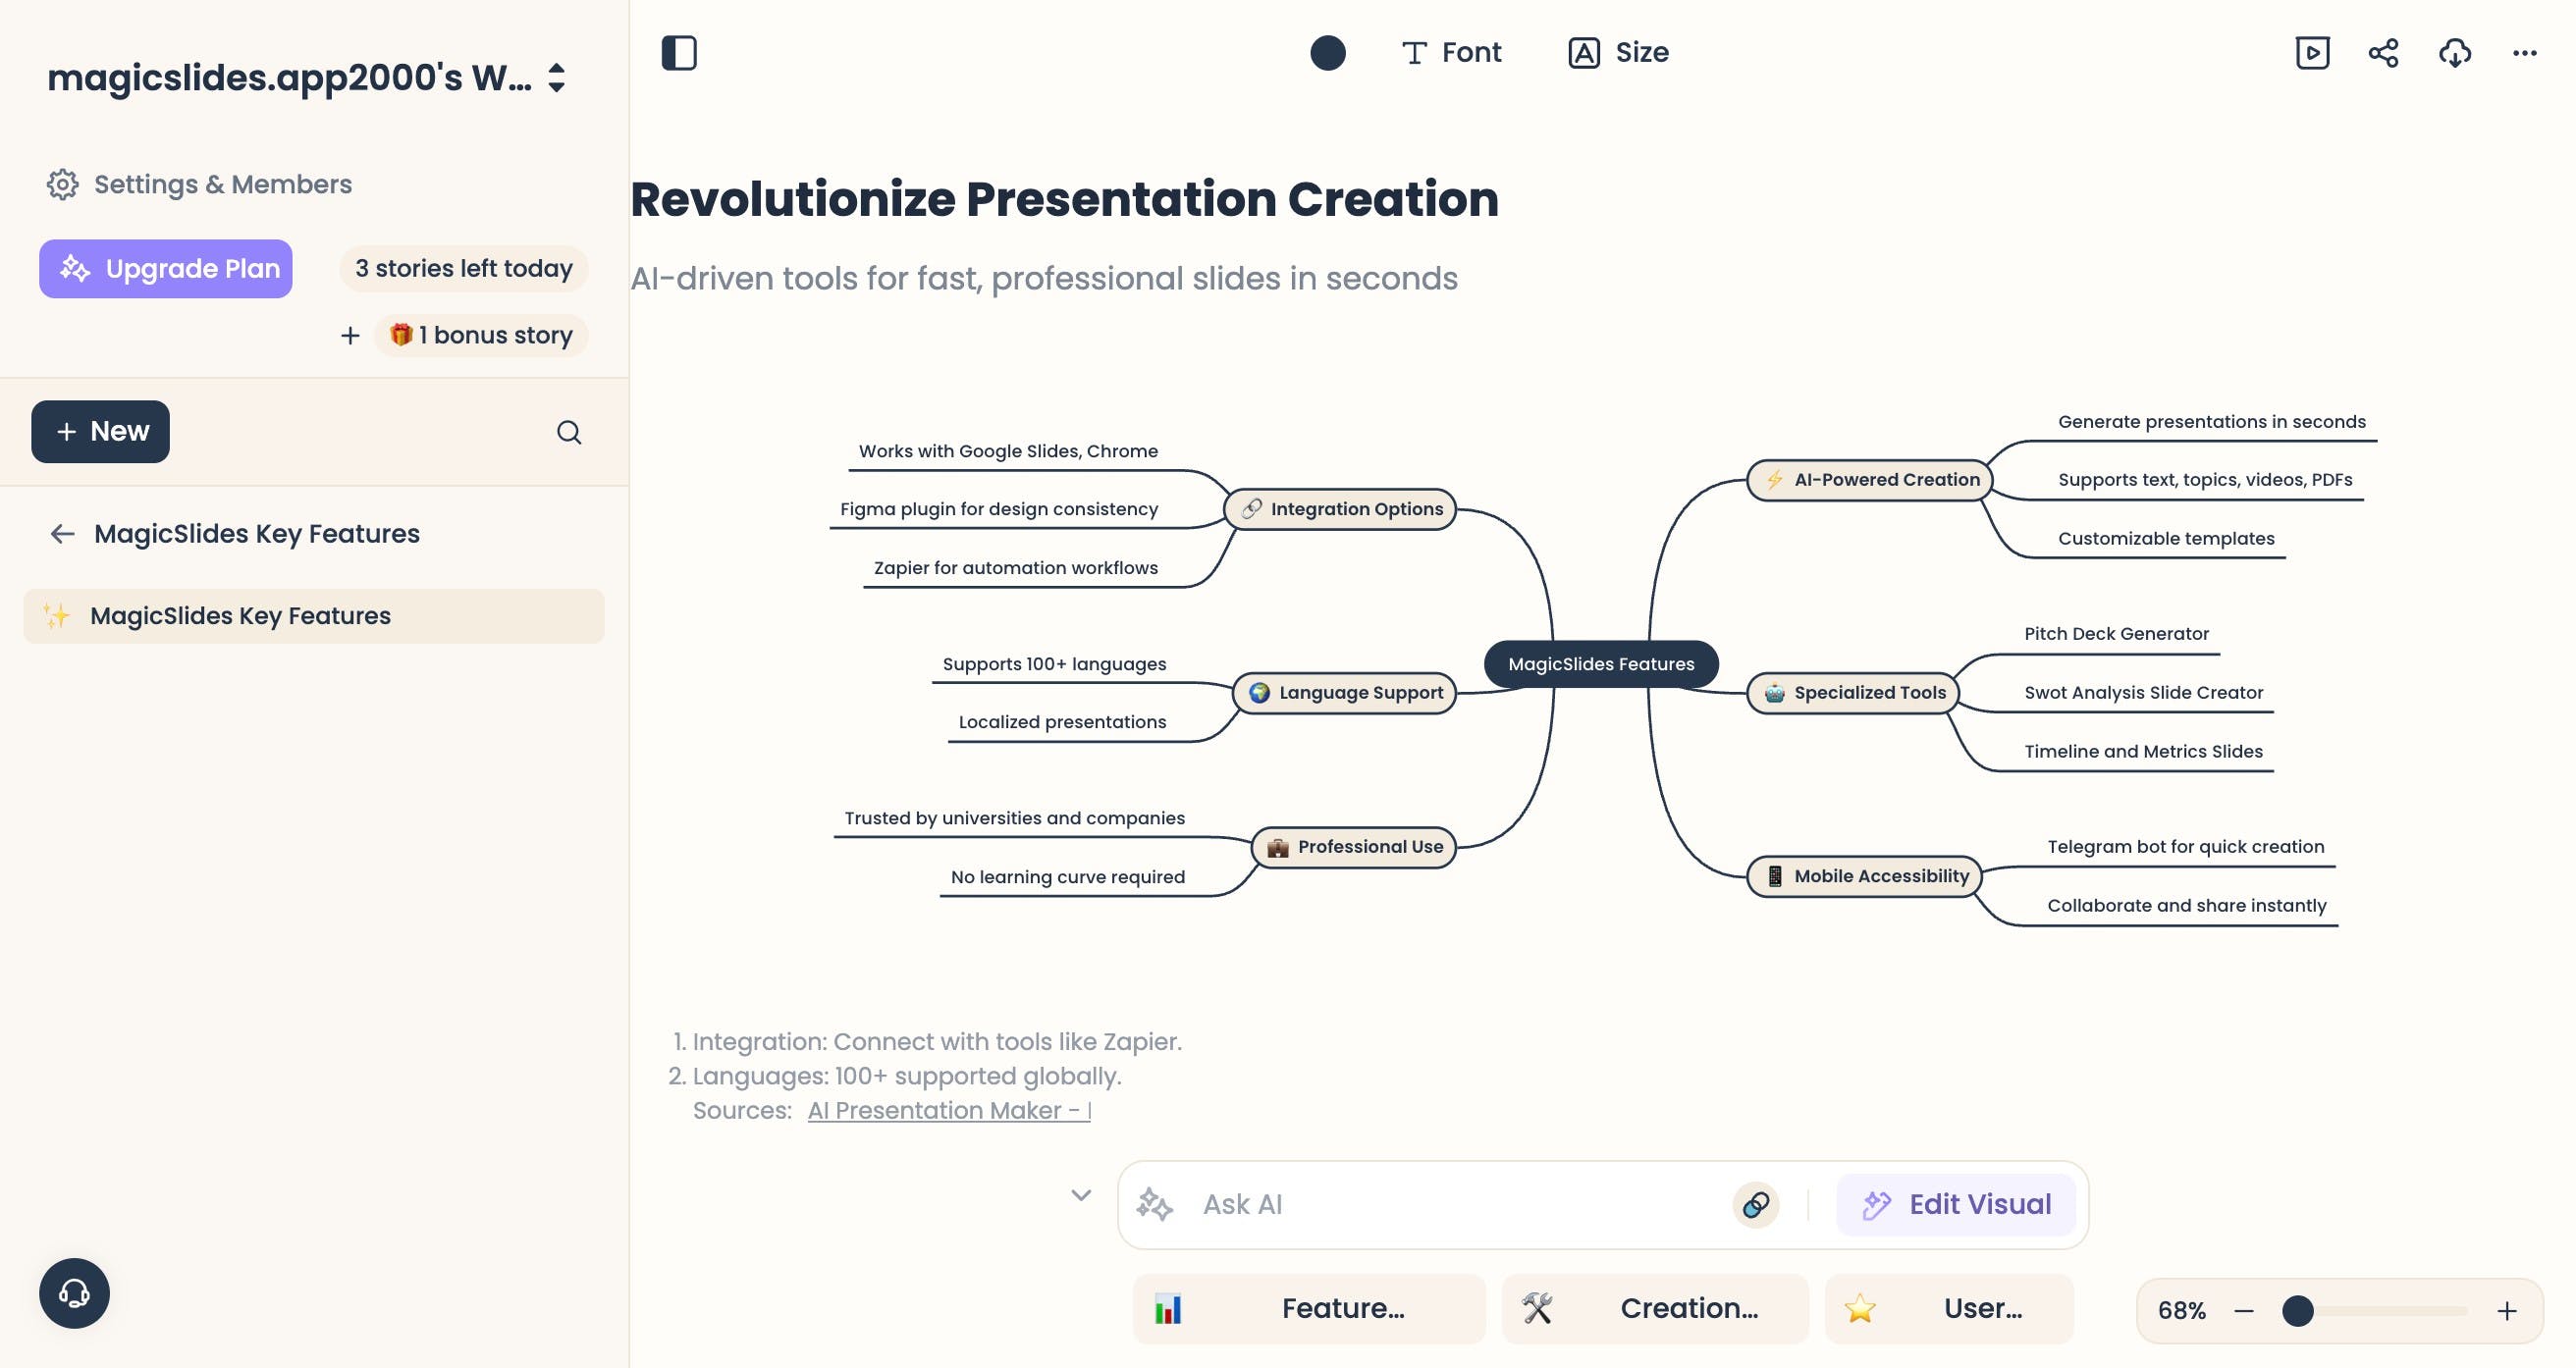
Task: Click the attach link icon in Ask AI
Action: (x=1755, y=1203)
